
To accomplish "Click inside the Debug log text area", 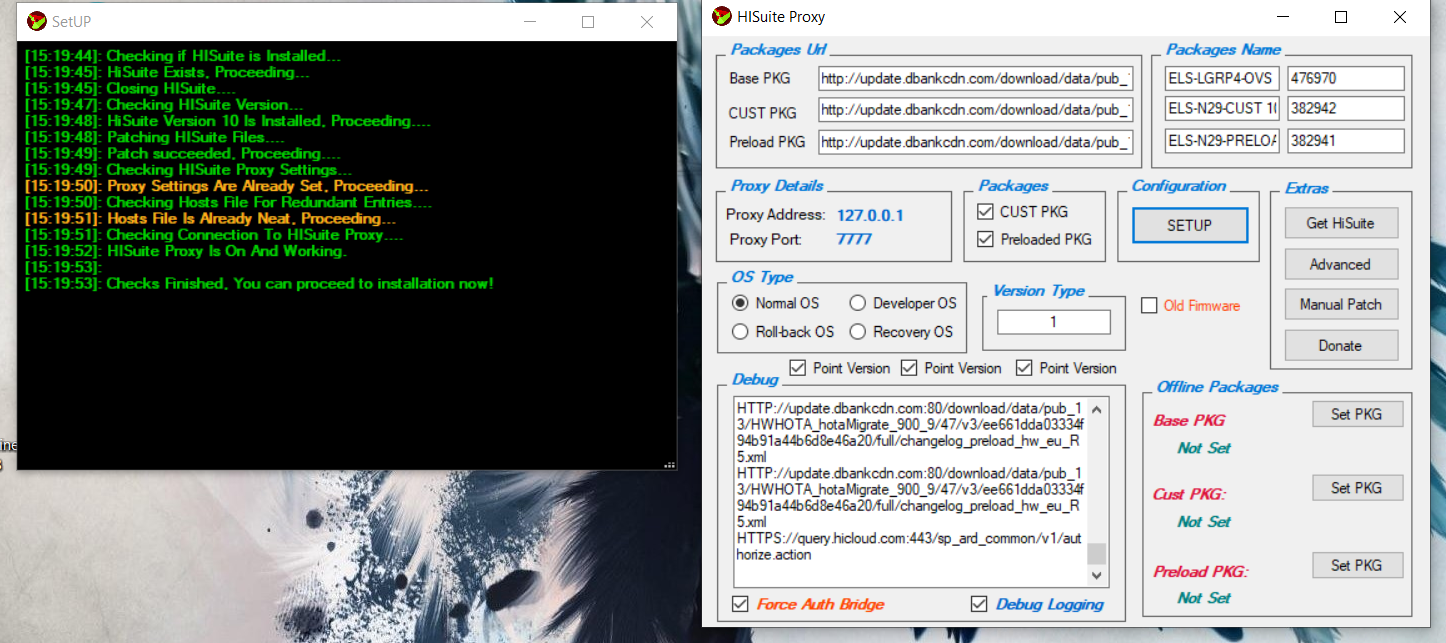I will pyautogui.click(x=911, y=491).
